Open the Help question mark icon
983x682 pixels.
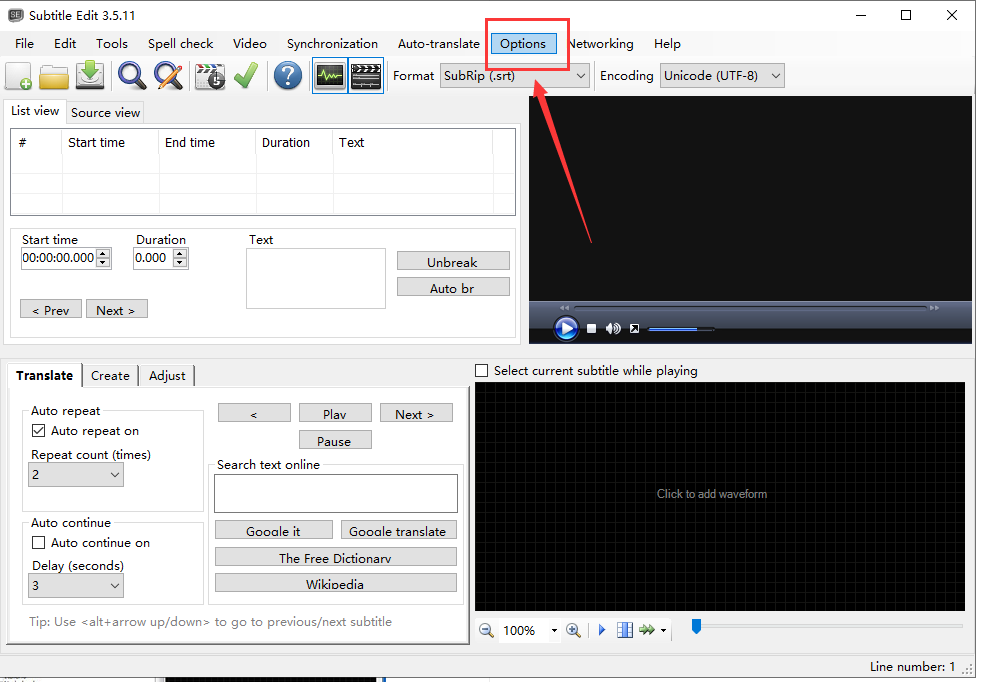pos(288,76)
